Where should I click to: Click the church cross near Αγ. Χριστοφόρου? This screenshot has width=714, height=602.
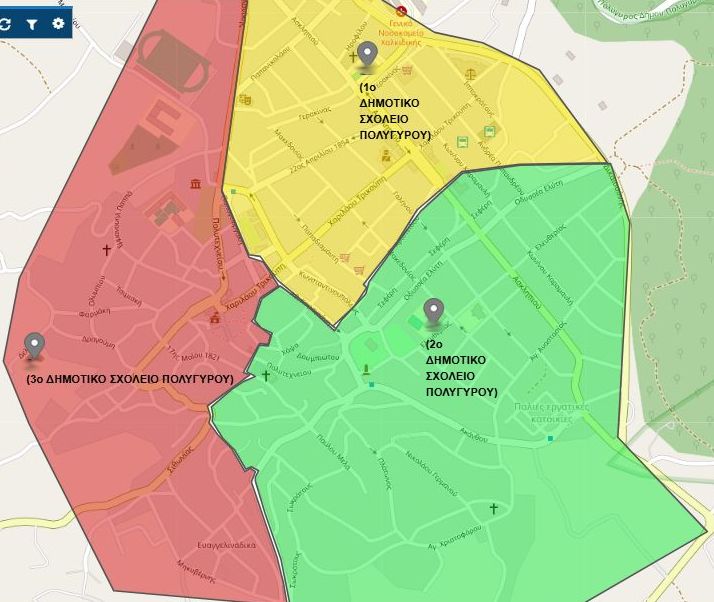pyautogui.click(x=493, y=509)
